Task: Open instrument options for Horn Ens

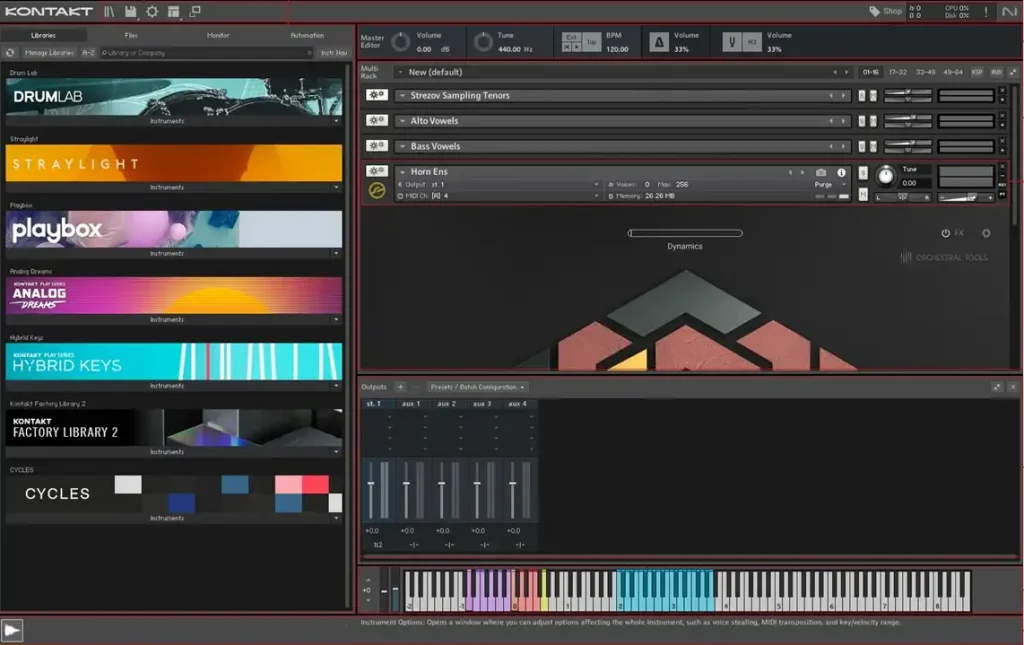Action: tap(376, 172)
